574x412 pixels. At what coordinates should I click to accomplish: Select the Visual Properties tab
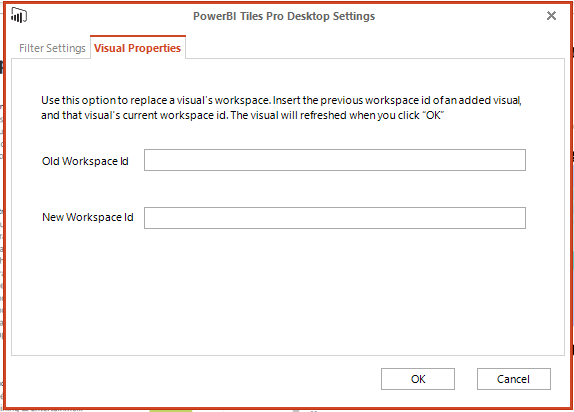coord(137,48)
